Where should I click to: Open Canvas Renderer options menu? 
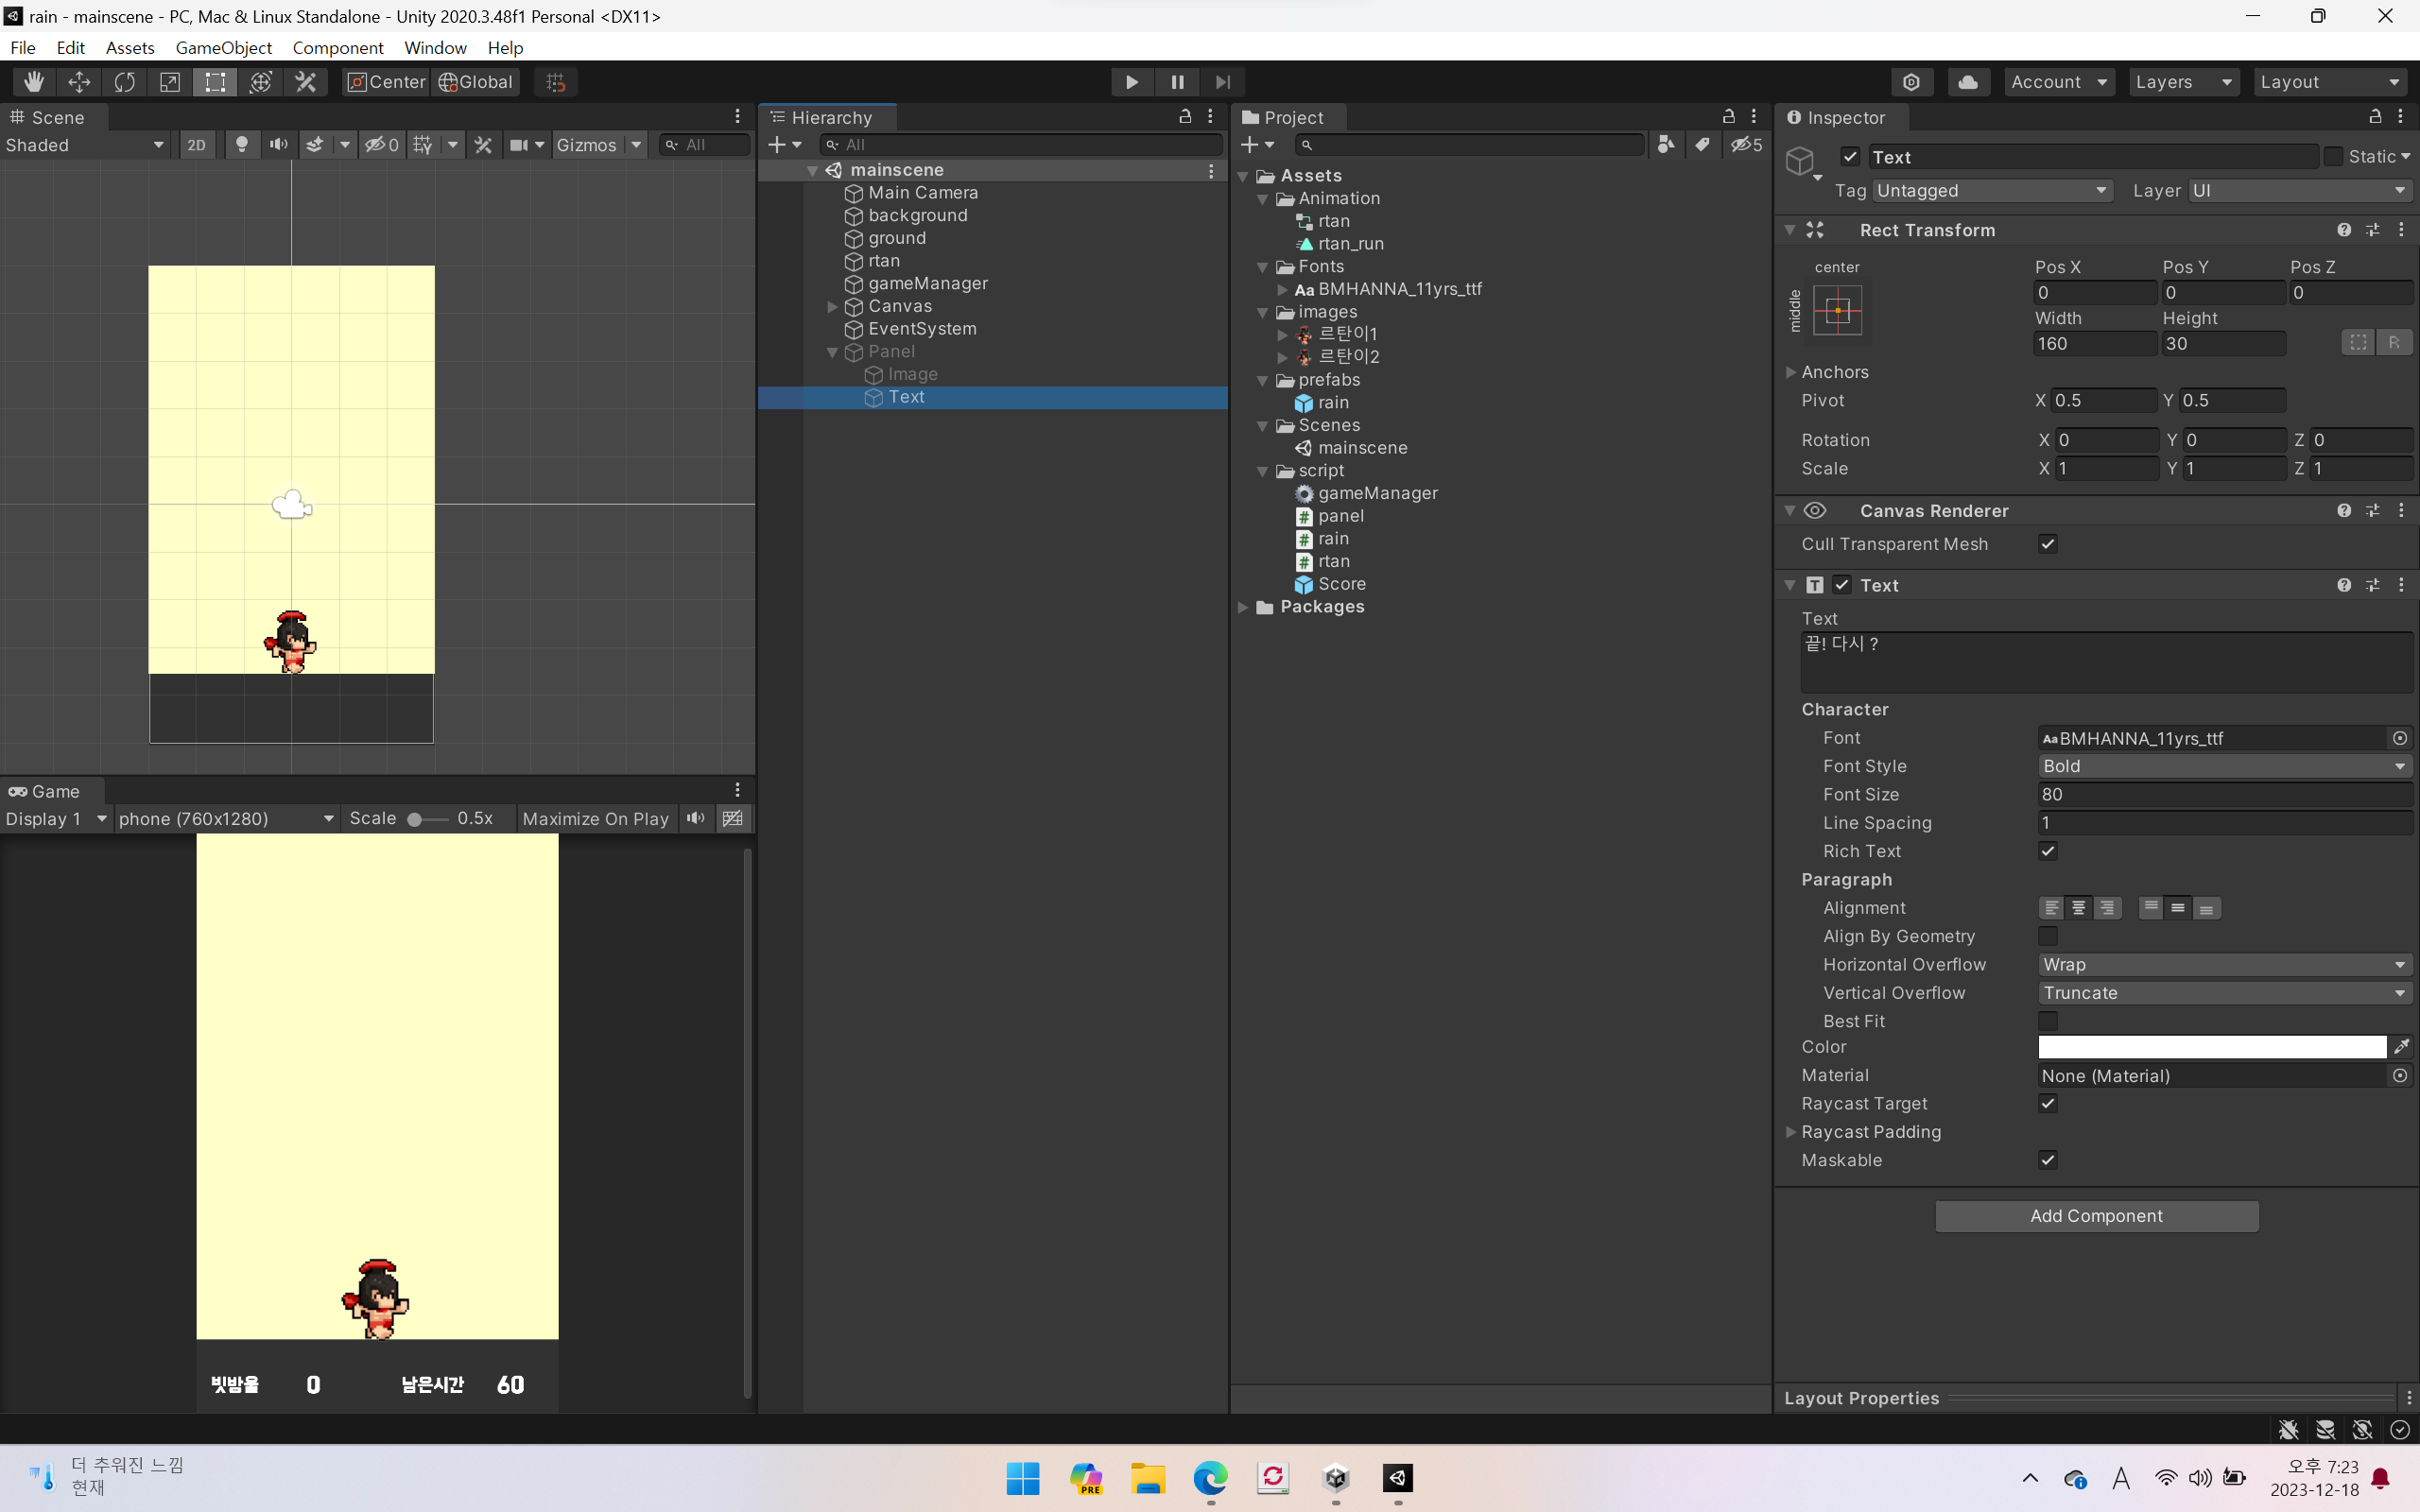pyautogui.click(x=2402, y=510)
